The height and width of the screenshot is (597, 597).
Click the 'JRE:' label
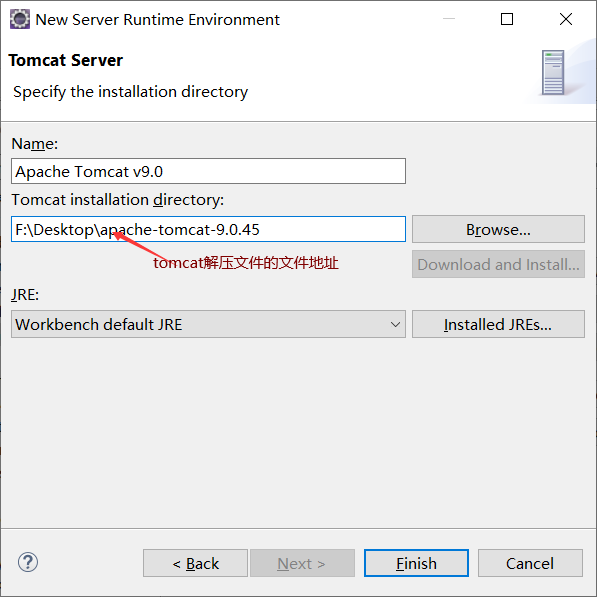pyautogui.click(x=25, y=295)
